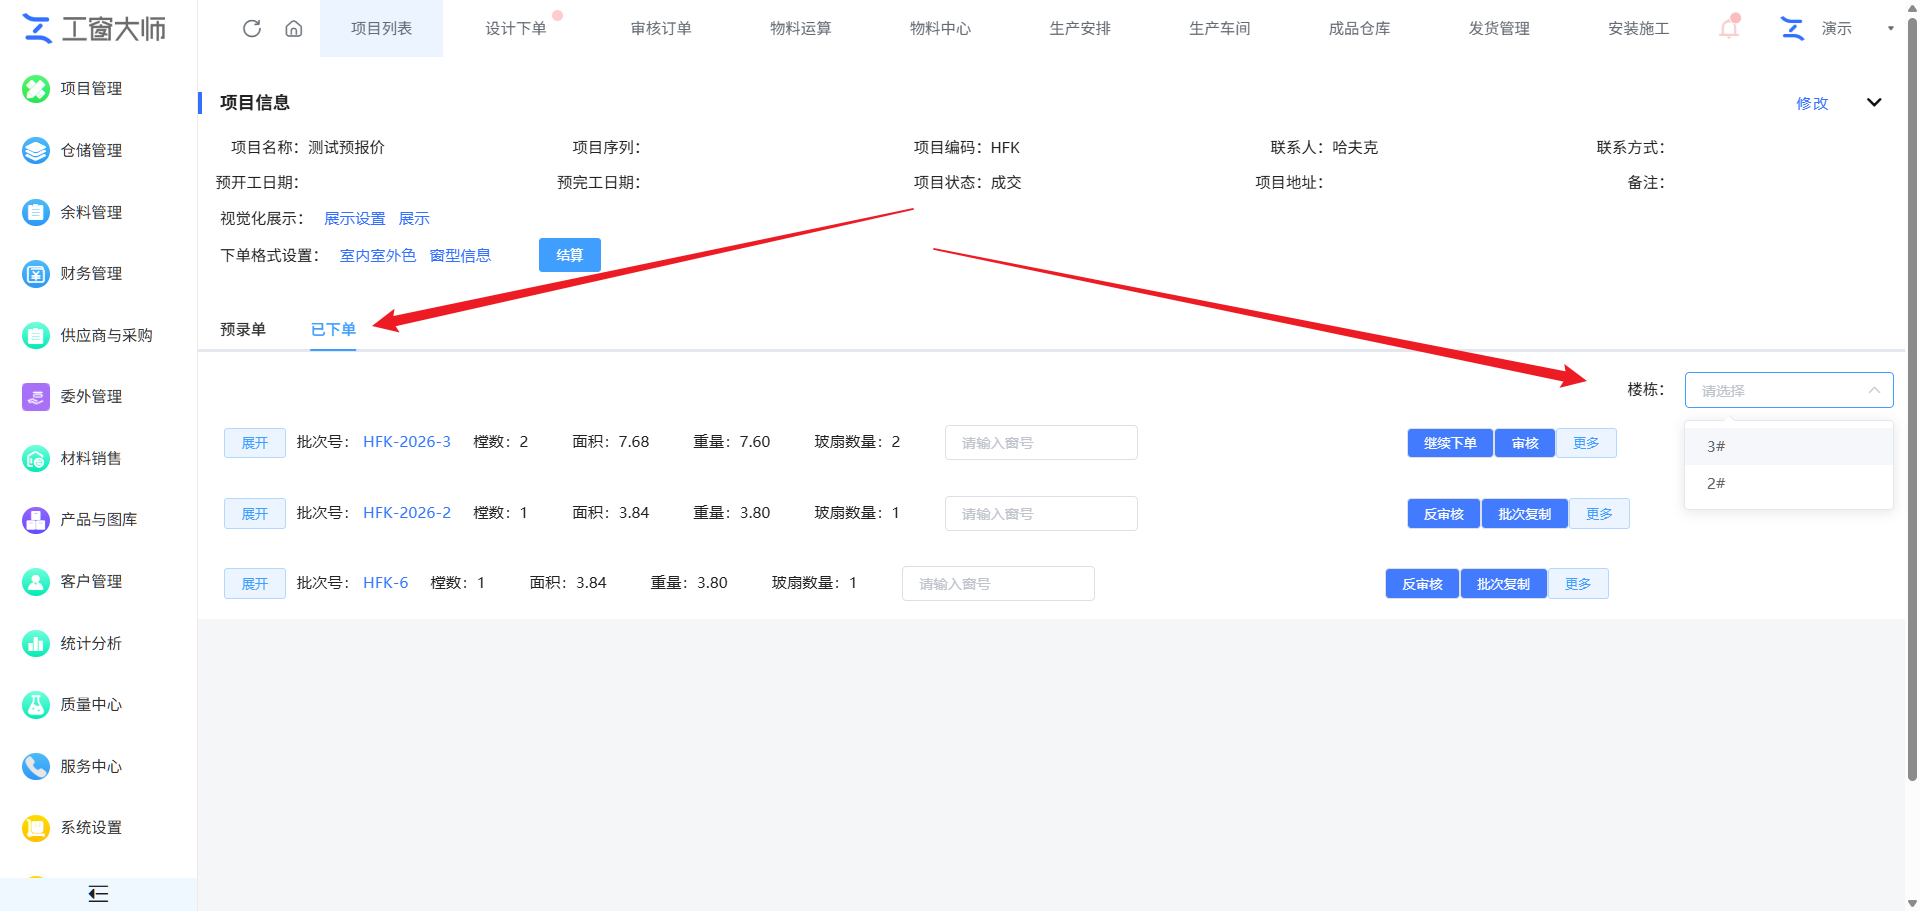
Task: Focus the window number field for HFK-2026-2
Action: pyautogui.click(x=1041, y=513)
